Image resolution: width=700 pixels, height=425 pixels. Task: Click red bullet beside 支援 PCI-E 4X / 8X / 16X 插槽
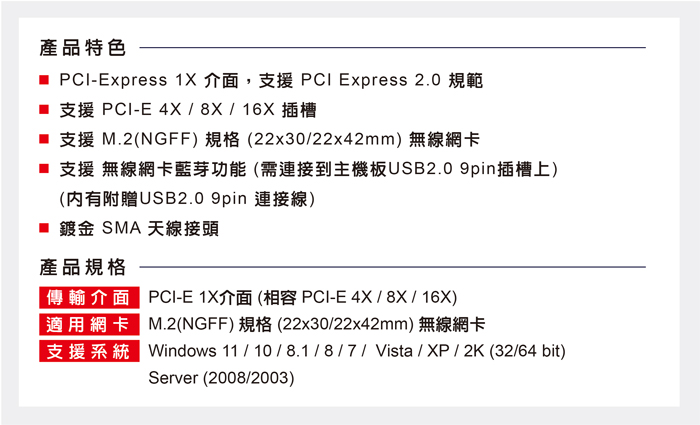(x=45, y=109)
